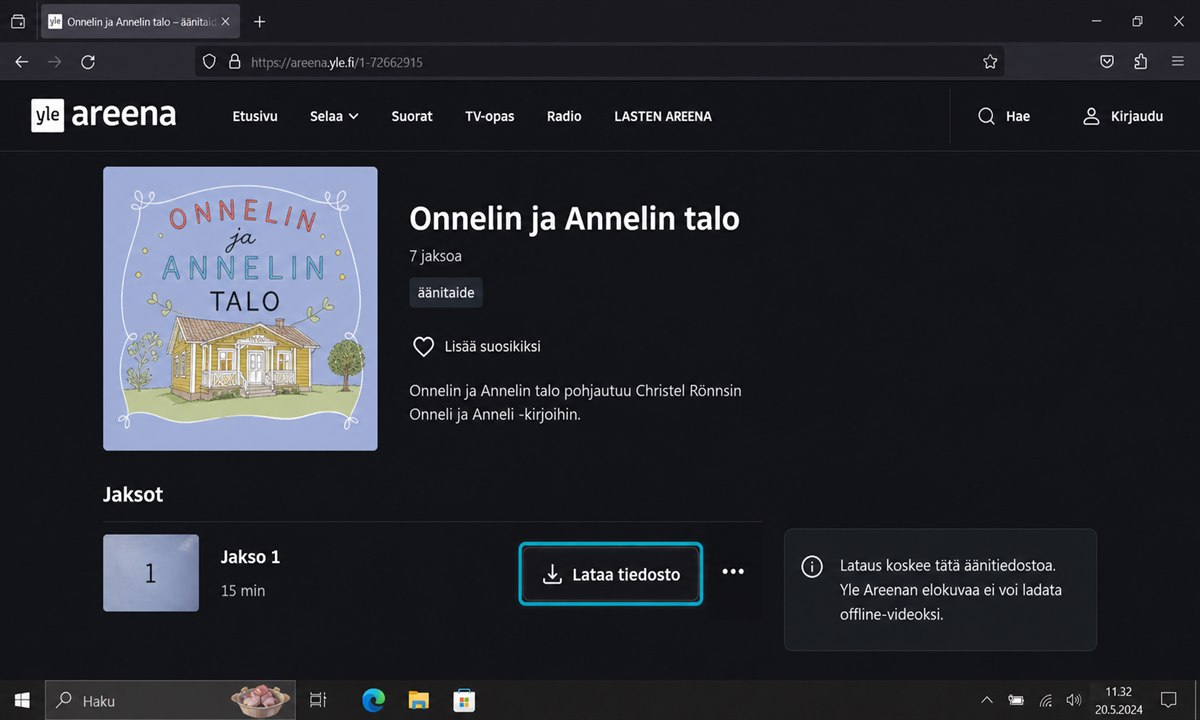Click the 7 jaksoa episode count
The image size is (1200, 720).
click(x=435, y=256)
